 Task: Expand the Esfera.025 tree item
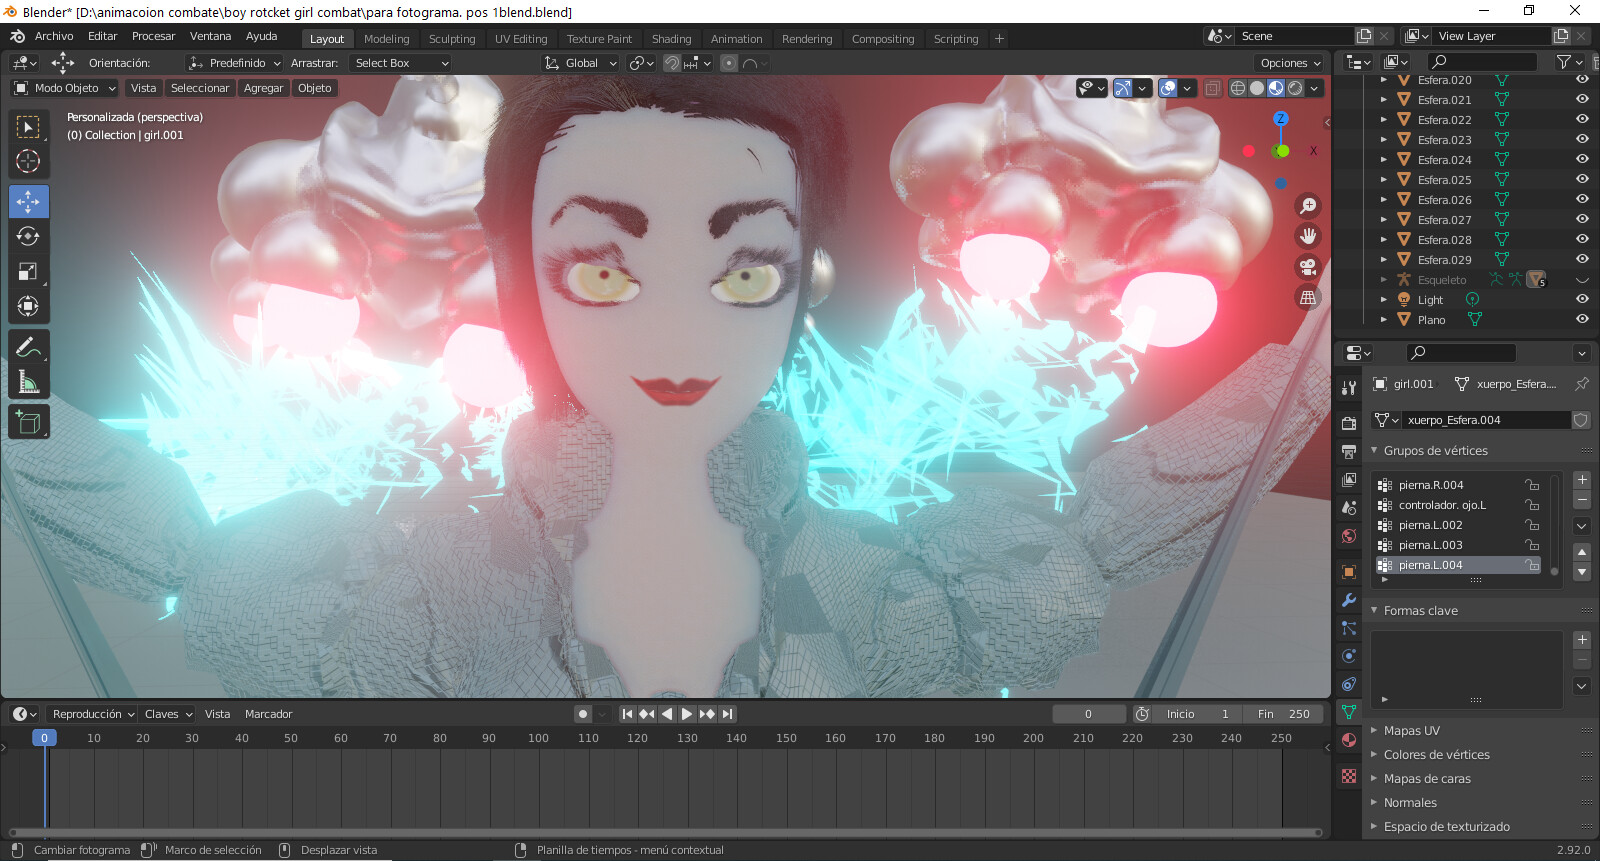click(1383, 180)
